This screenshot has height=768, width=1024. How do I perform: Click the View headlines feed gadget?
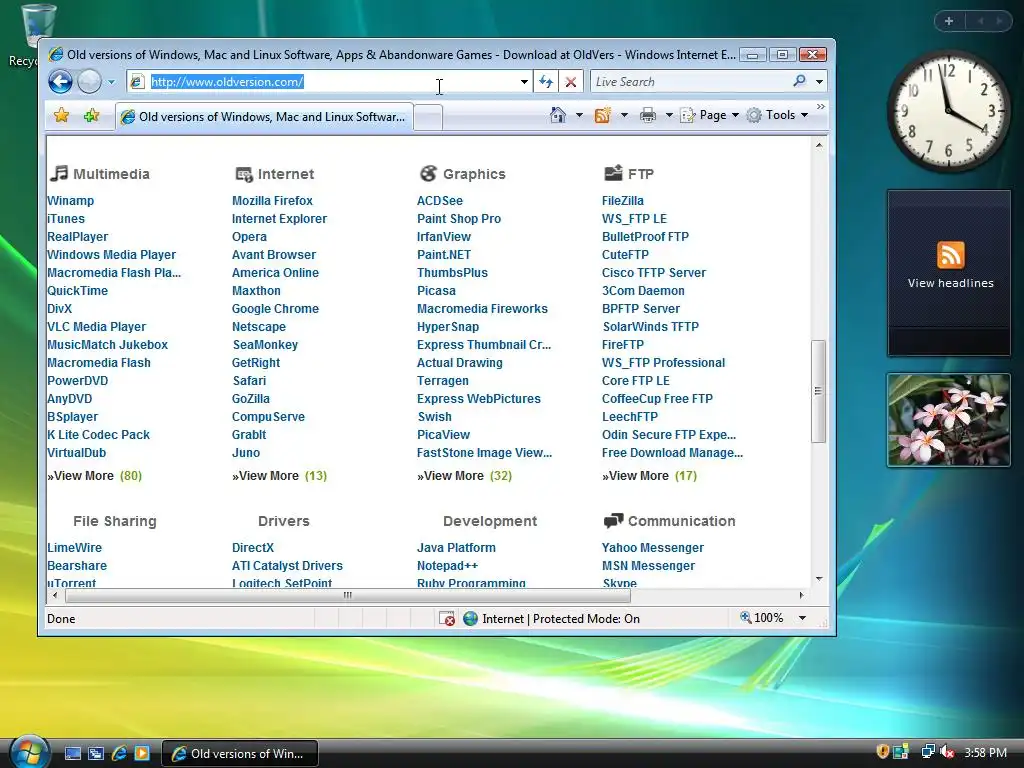pyautogui.click(x=950, y=273)
